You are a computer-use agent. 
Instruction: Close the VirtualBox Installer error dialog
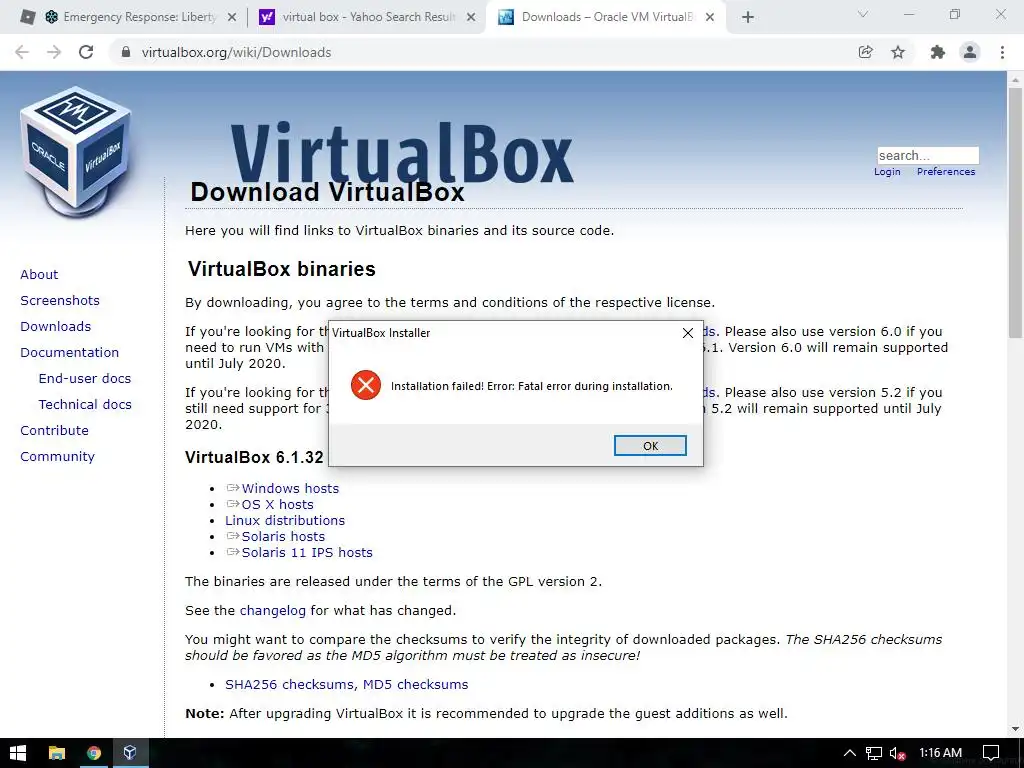coord(688,333)
